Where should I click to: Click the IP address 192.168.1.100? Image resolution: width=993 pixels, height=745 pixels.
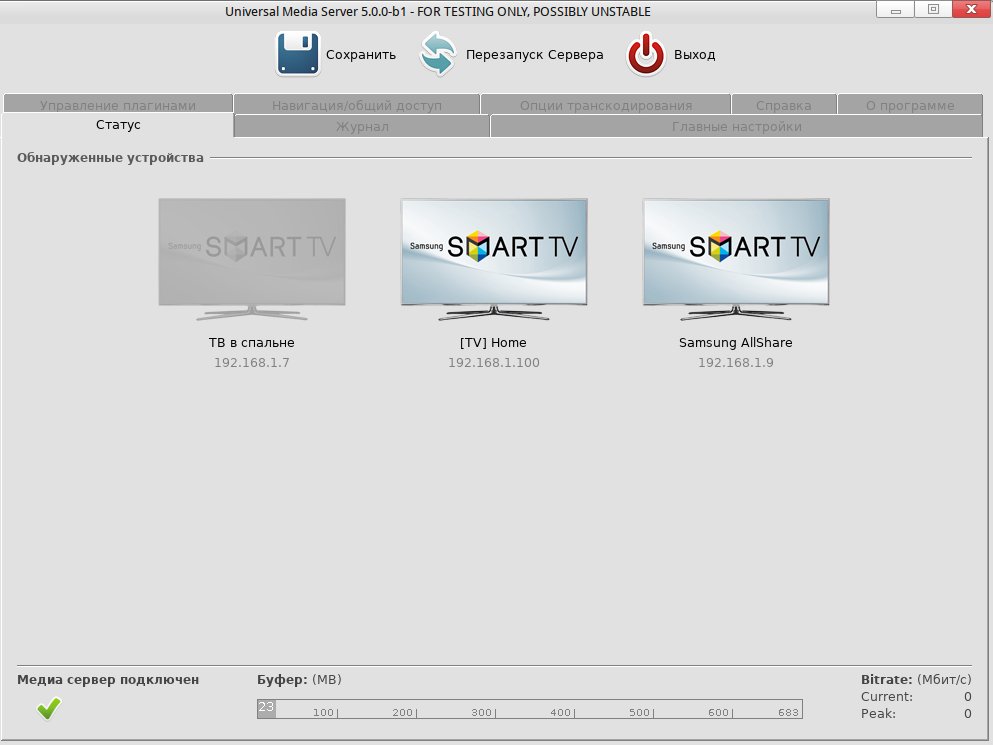[x=494, y=362]
